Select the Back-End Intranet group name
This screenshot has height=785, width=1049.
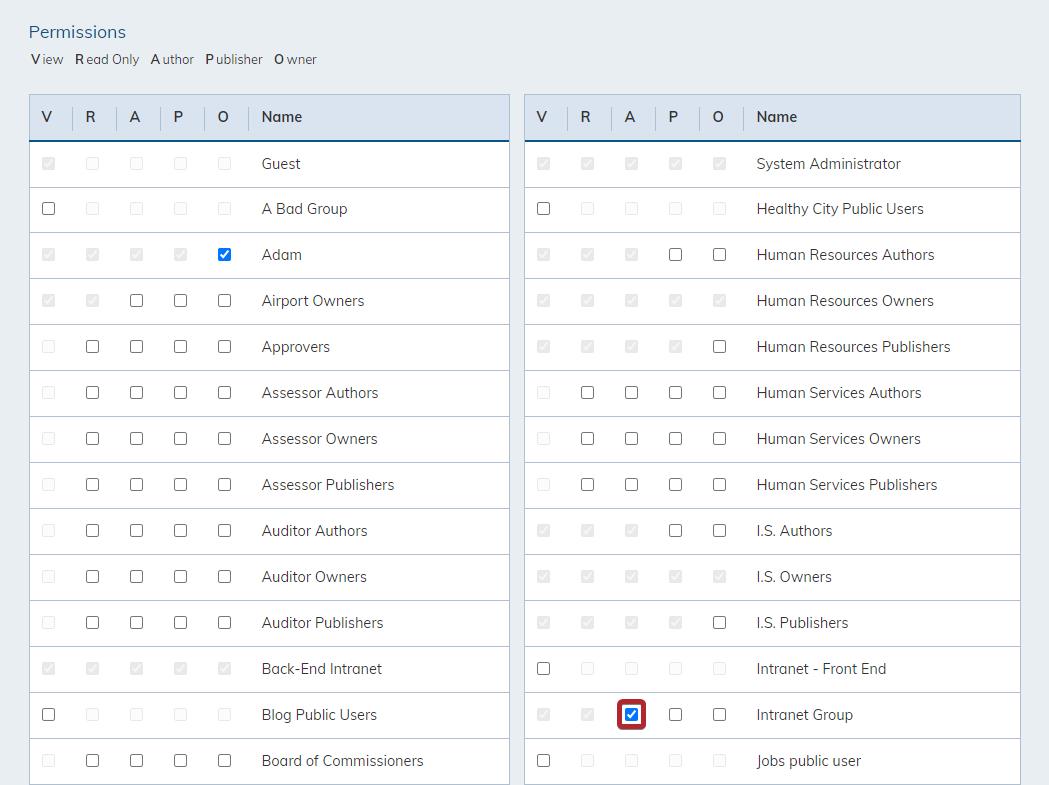(322, 669)
